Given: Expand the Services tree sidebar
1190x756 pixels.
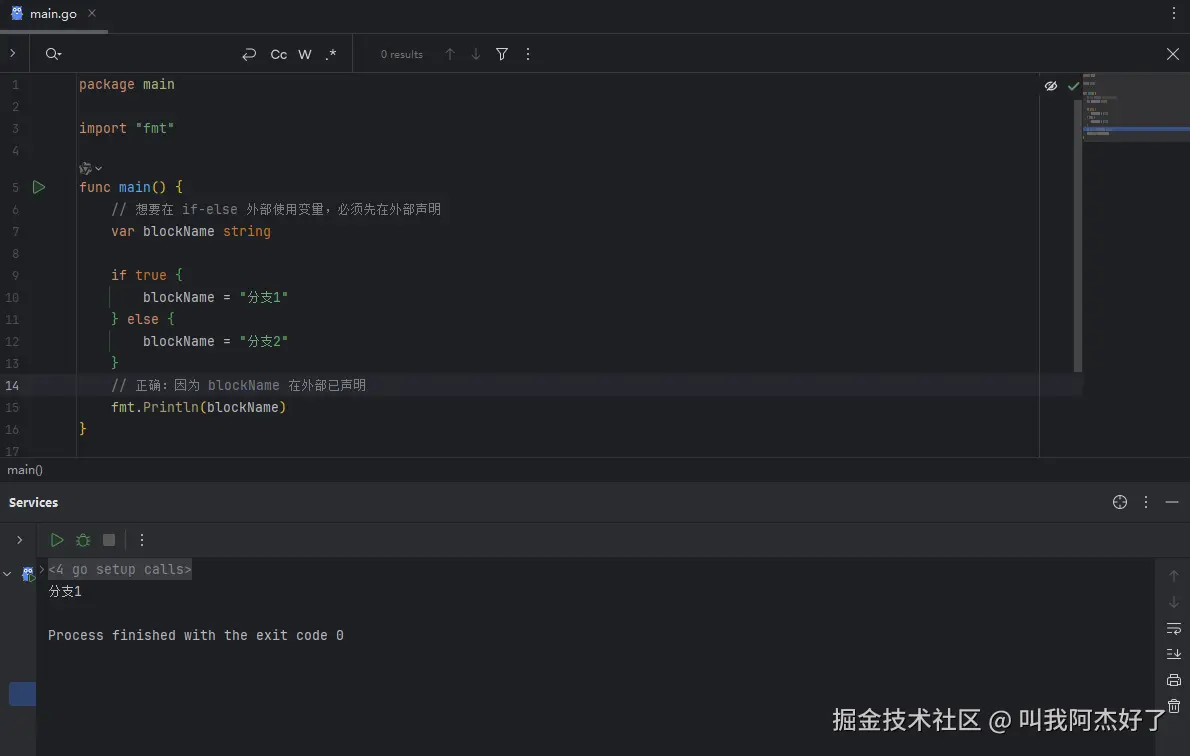Looking at the screenshot, I should pos(19,540).
